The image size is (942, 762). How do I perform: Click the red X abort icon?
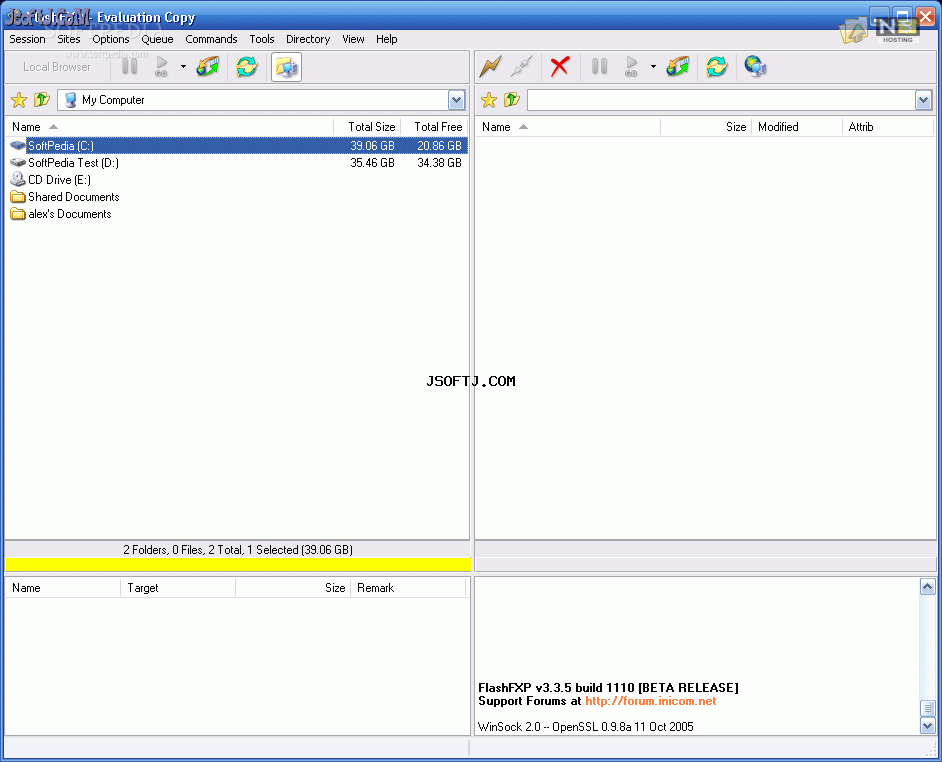point(560,66)
